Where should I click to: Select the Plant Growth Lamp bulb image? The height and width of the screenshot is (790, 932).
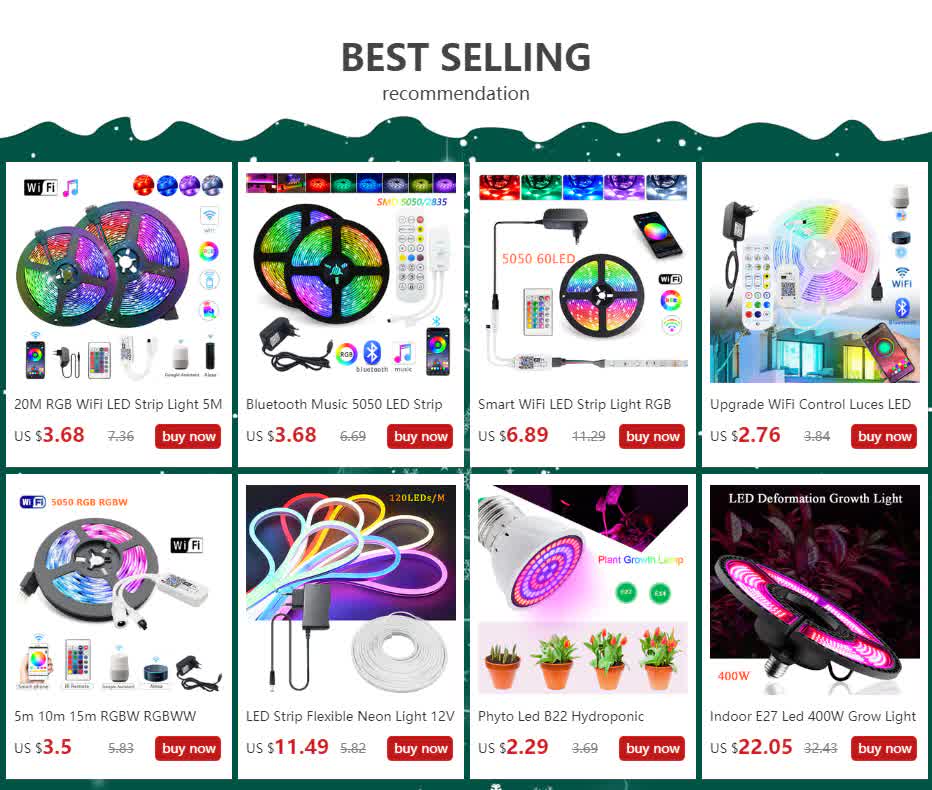582,590
